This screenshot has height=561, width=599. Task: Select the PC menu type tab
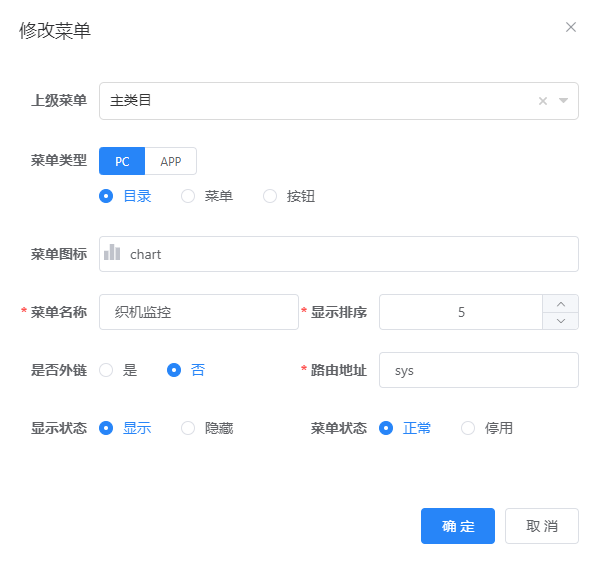(122, 161)
